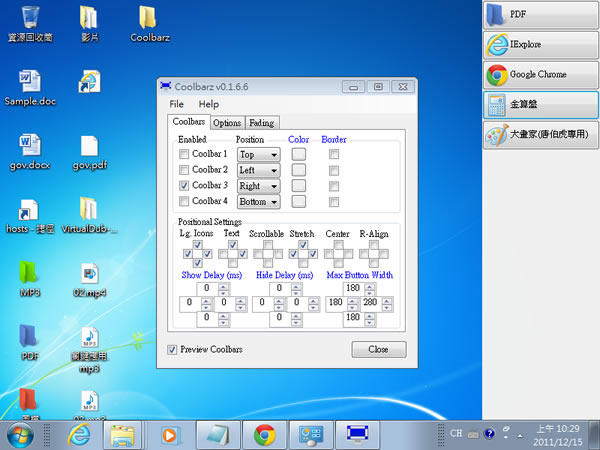The height and width of the screenshot is (450, 600).
Task: Open PDF shortcut in the Coolbar
Action: click(540, 15)
